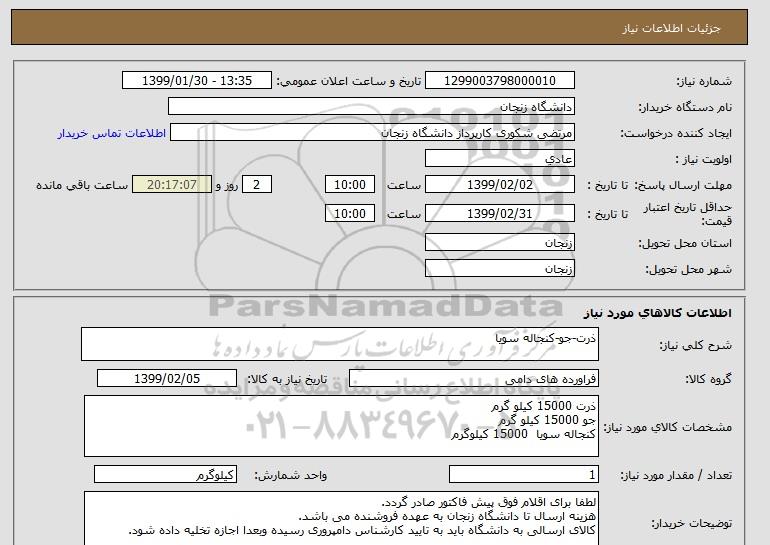Select label حداقل تاریخ اعتبار قیمت
The height and width of the screenshot is (545, 770).
point(688,214)
